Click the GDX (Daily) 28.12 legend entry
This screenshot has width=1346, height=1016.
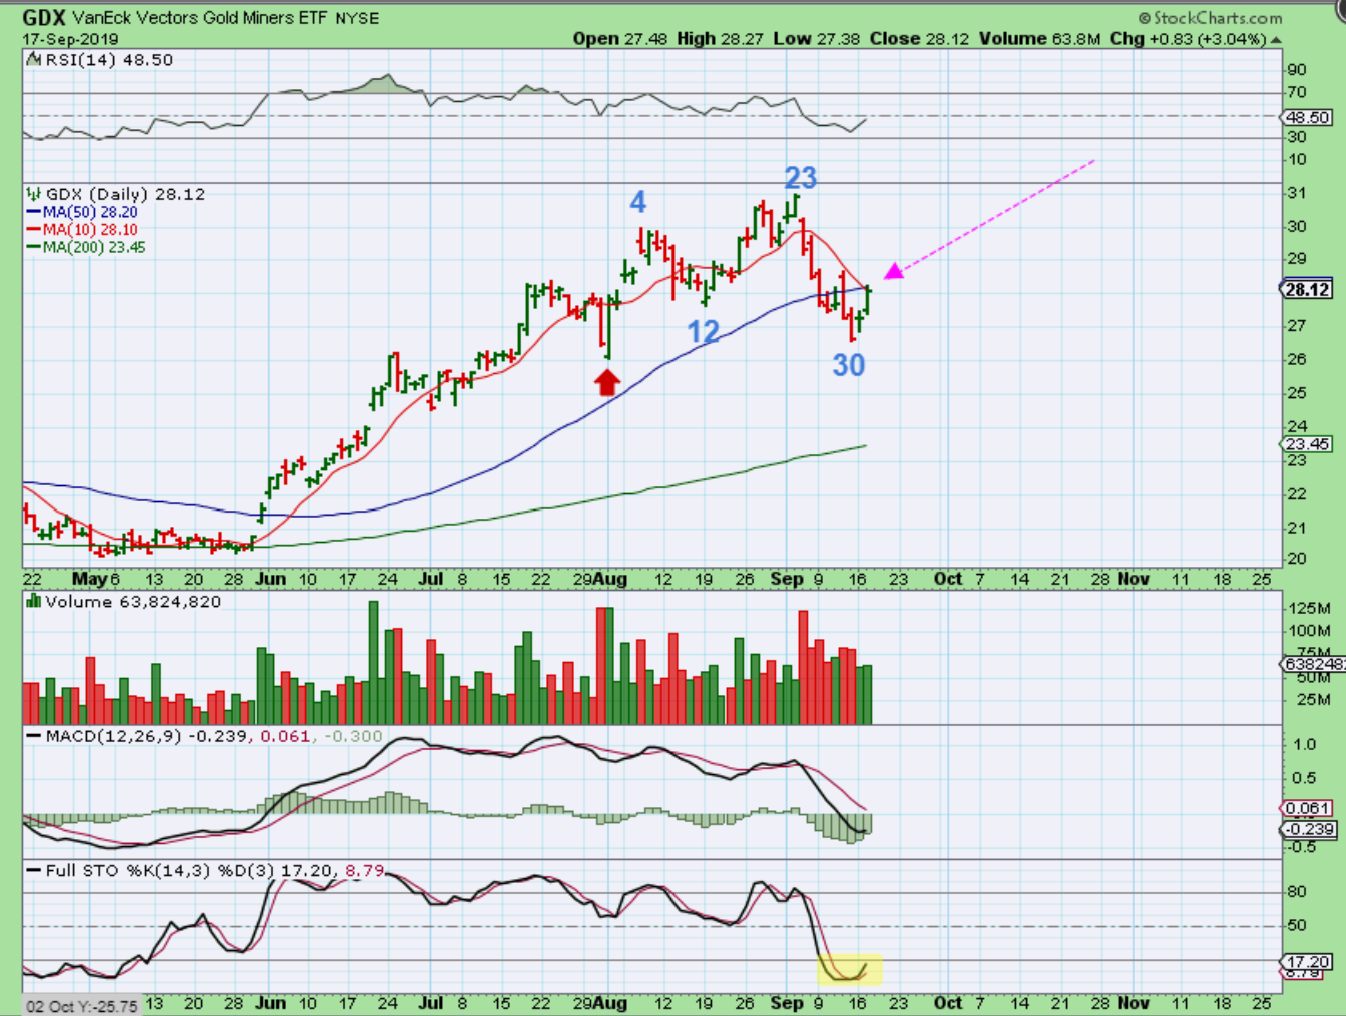125,194
